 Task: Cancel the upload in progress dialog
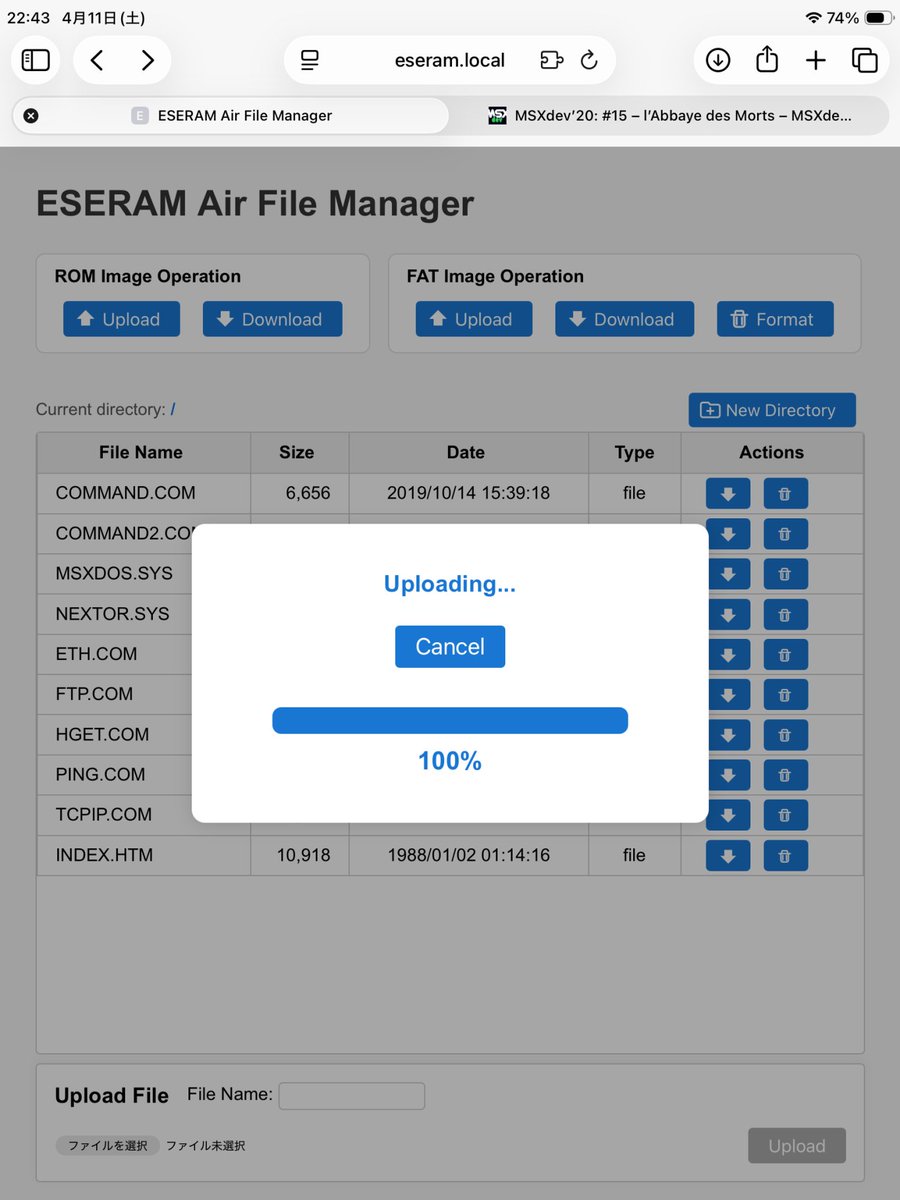point(450,647)
